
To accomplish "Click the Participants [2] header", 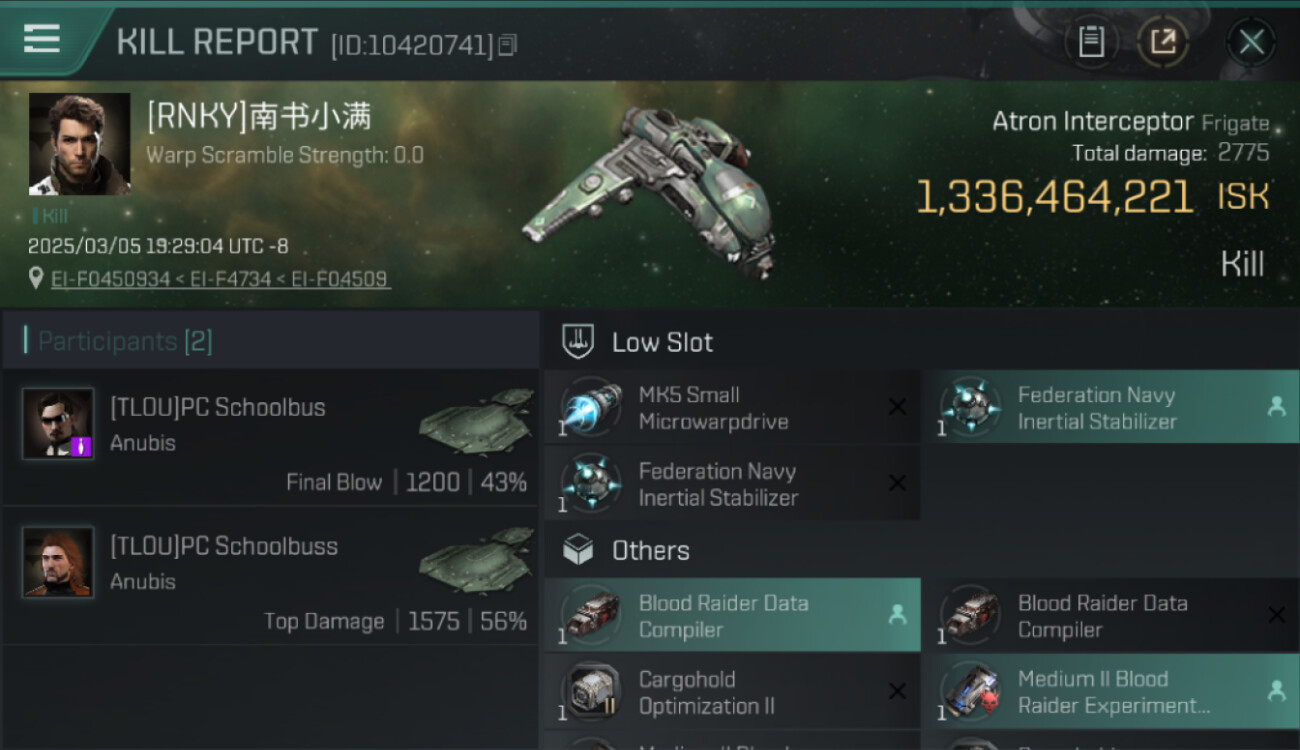I will pos(118,341).
